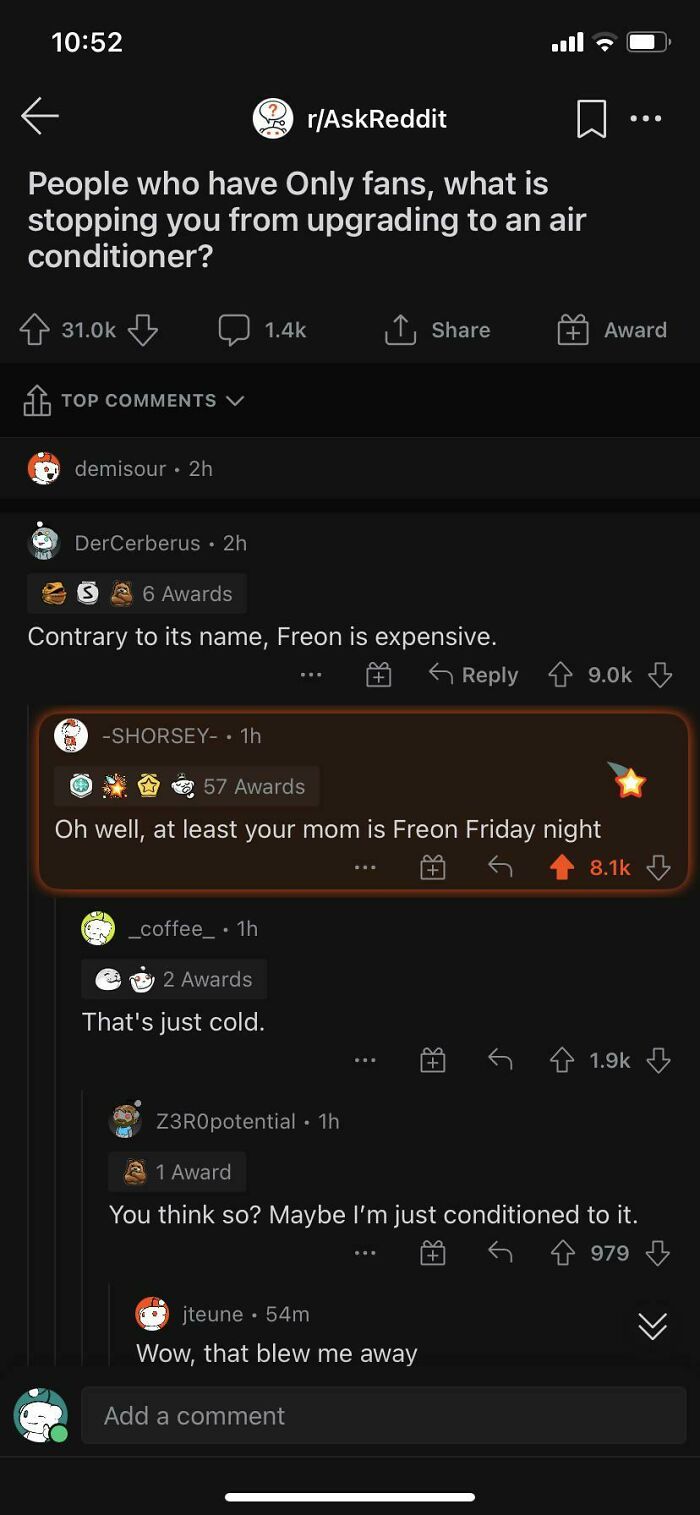Open the three-dot menu under DerCerberus's comment
This screenshot has height=1515, width=700.
(310, 674)
